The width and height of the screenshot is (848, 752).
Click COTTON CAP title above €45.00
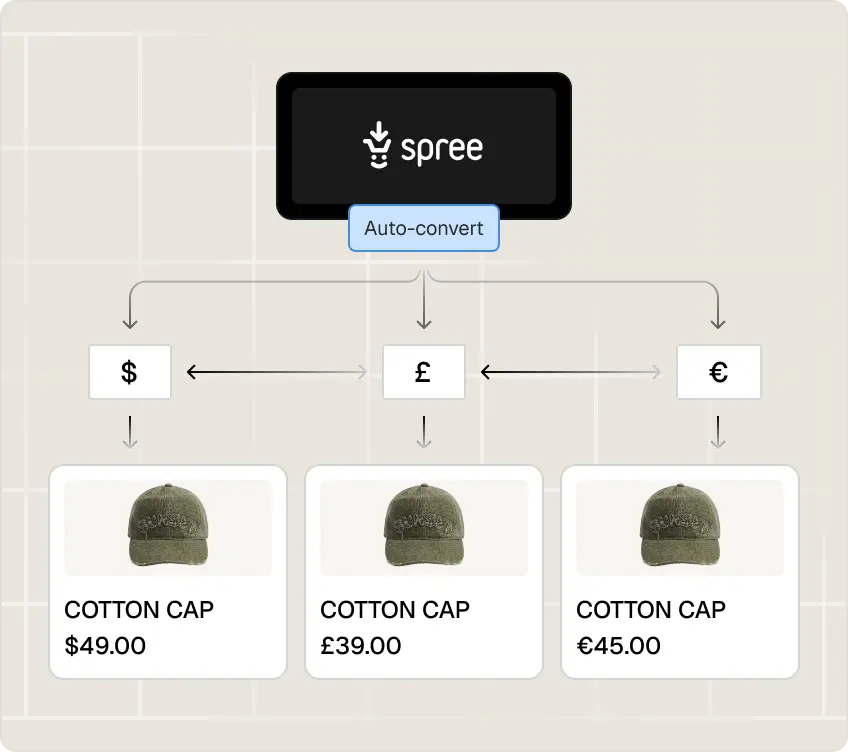pos(651,610)
